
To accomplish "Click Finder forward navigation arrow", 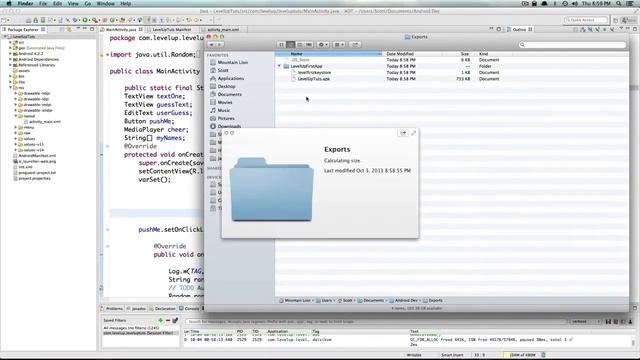I will (220, 44).
